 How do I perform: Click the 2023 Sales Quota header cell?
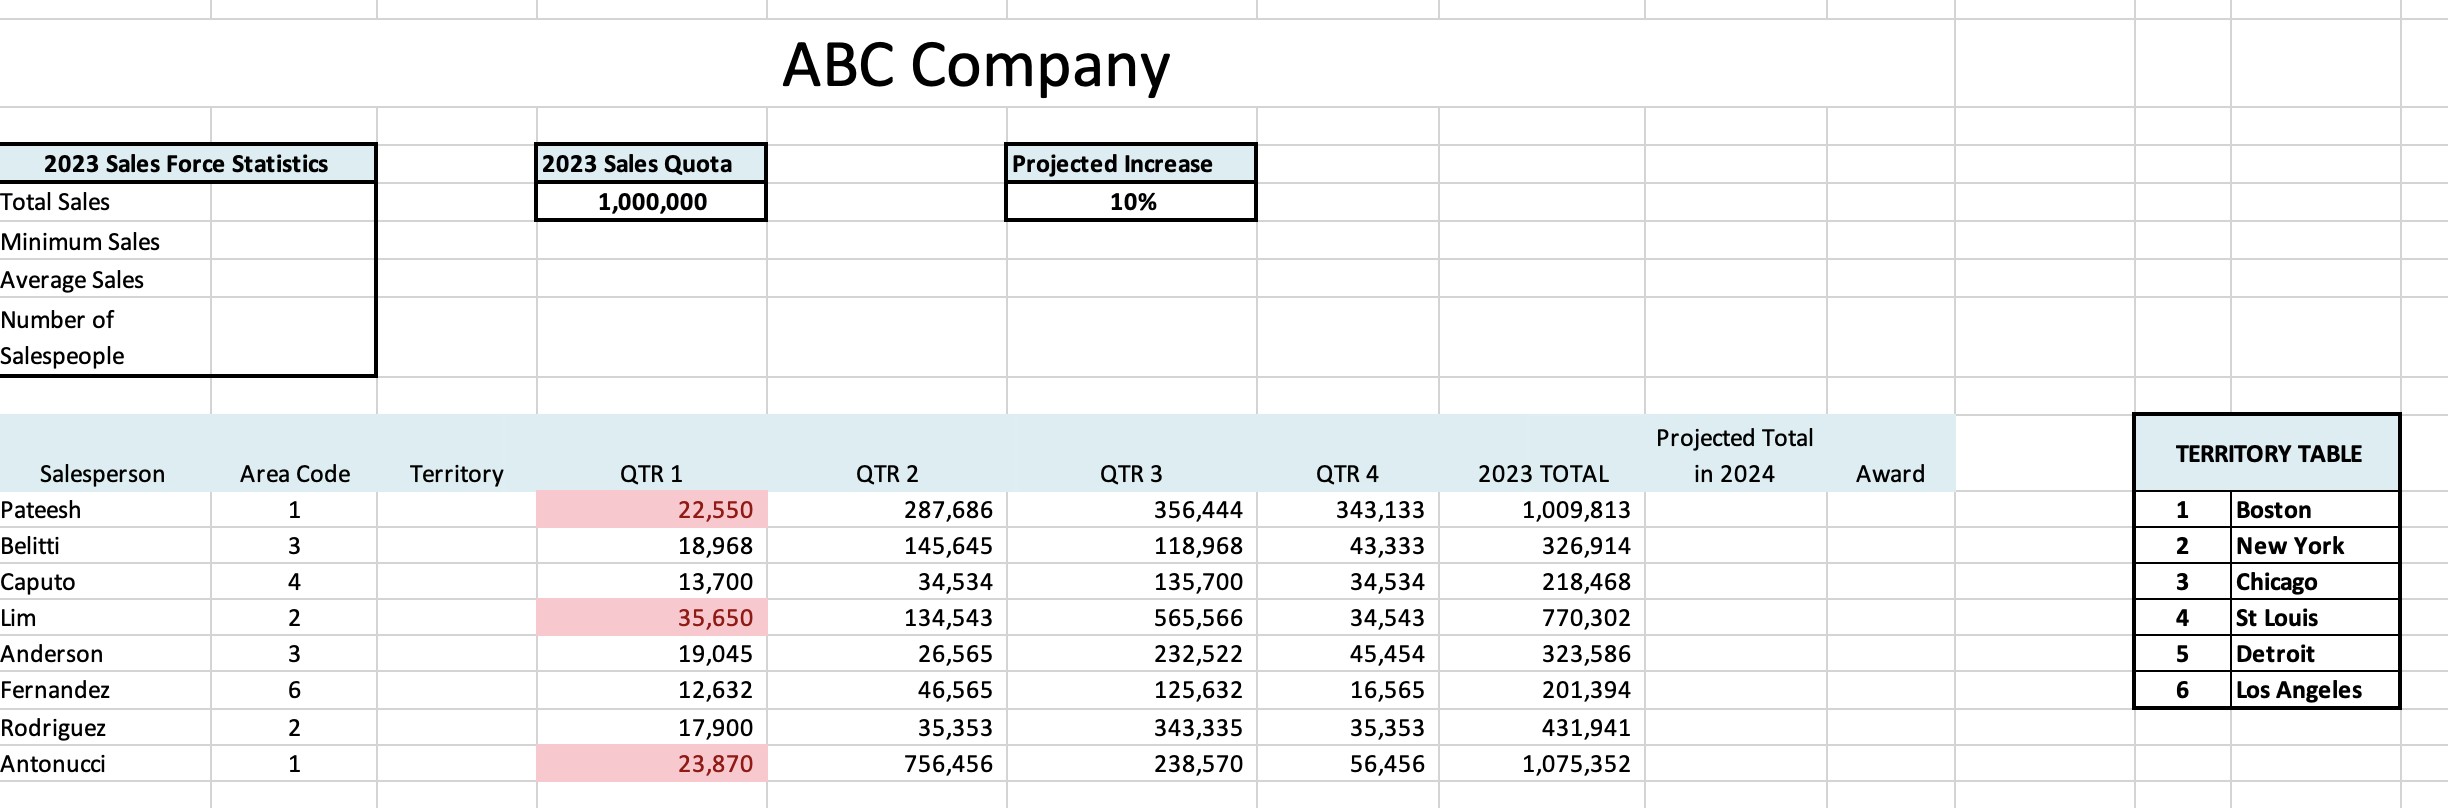pyautogui.click(x=651, y=164)
